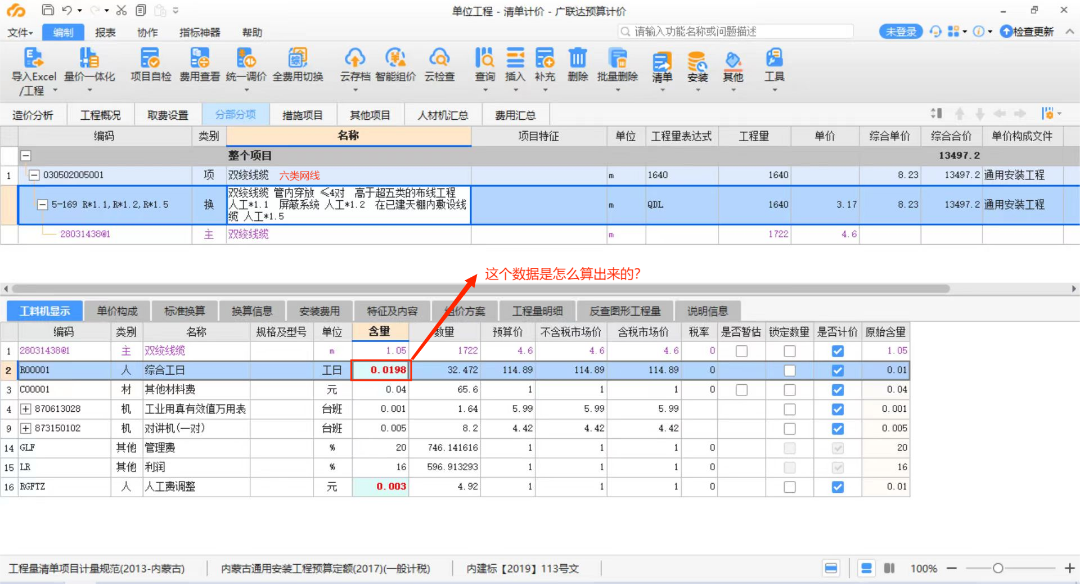The width and height of the screenshot is (1080, 584).
Task: Click the 检查更新 update button
Action: [1026, 32]
